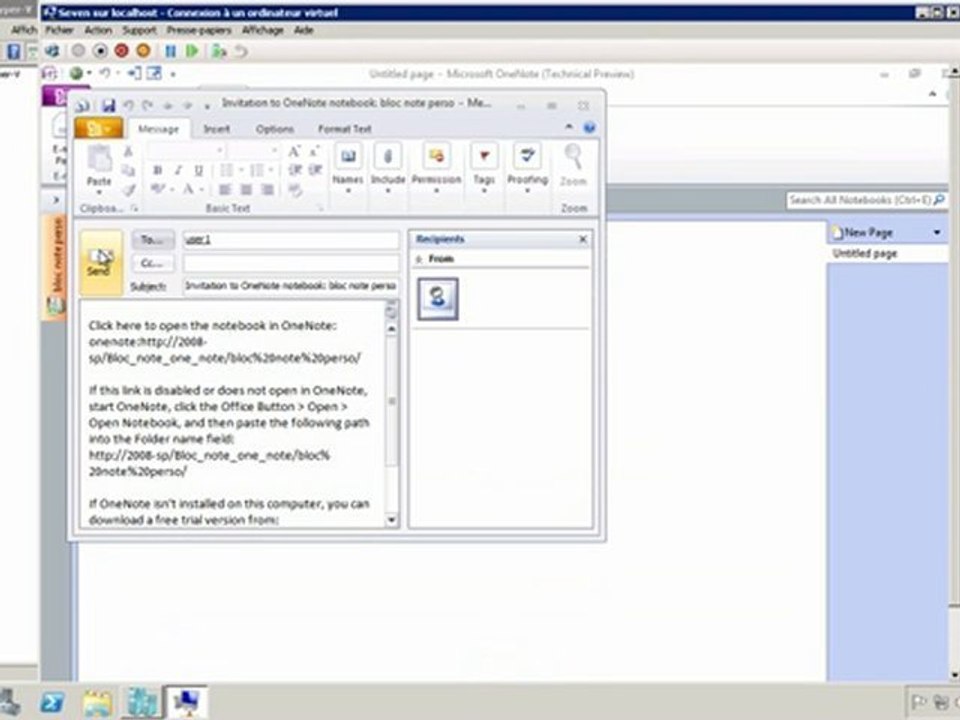Image resolution: width=960 pixels, height=720 pixels.
Task: Click the increase indent icon
Action: tap(315, 170)
